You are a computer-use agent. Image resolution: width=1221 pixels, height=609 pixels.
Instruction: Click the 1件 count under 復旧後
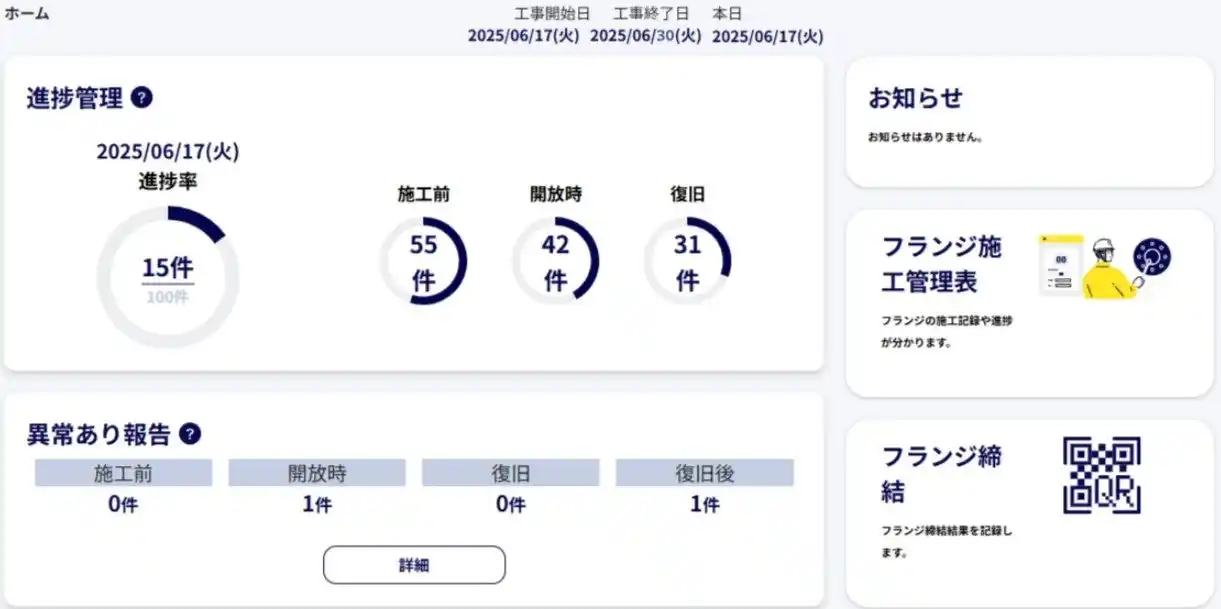(704, 505)
